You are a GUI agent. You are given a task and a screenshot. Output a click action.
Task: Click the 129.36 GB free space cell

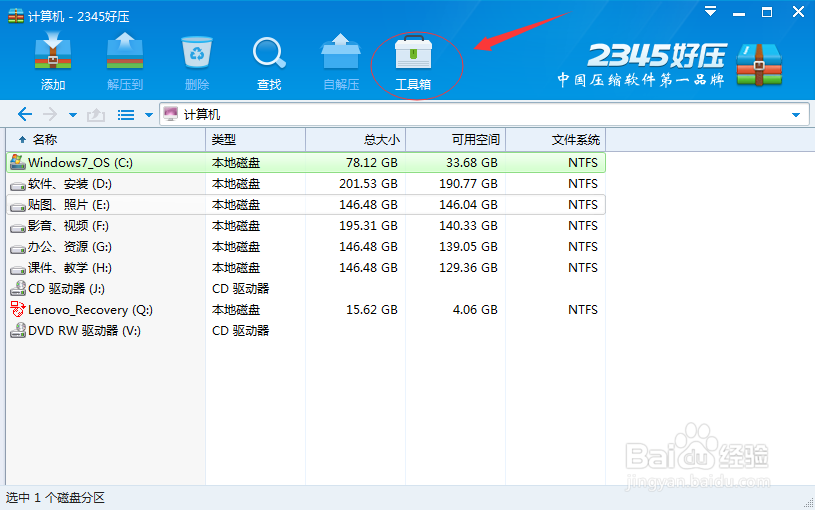468,268
